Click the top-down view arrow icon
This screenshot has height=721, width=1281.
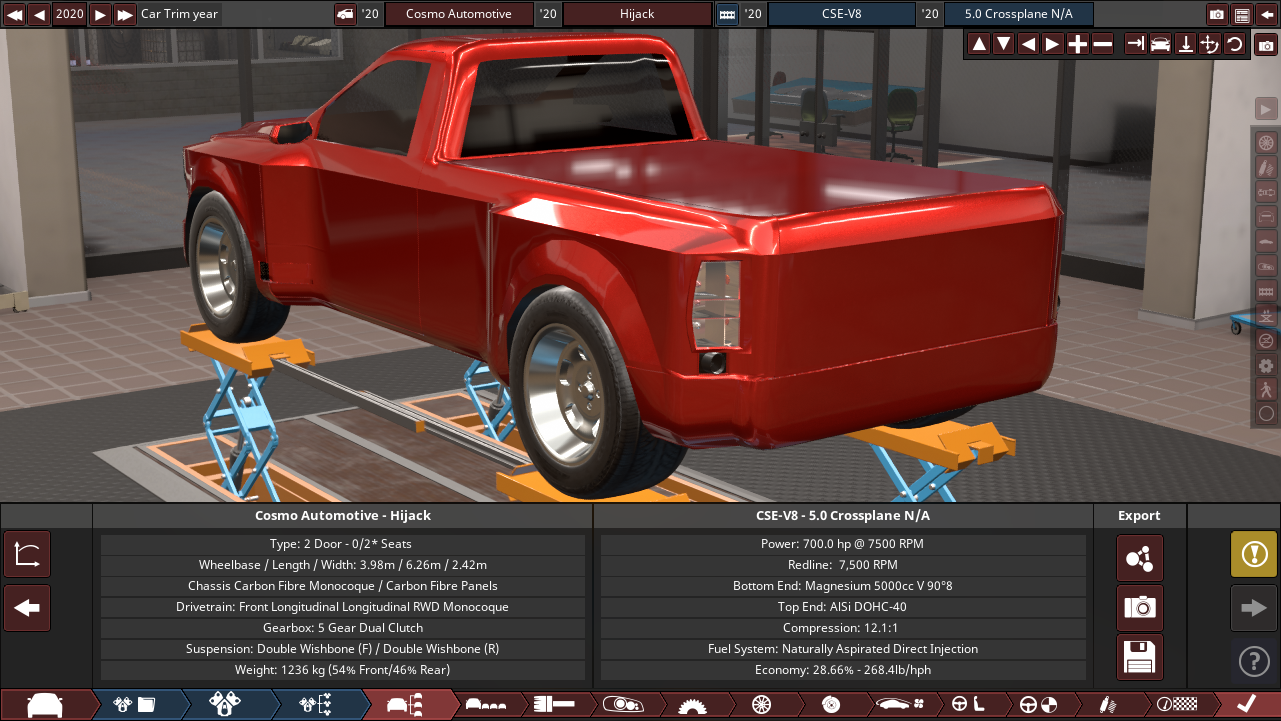click(1185, 44)
